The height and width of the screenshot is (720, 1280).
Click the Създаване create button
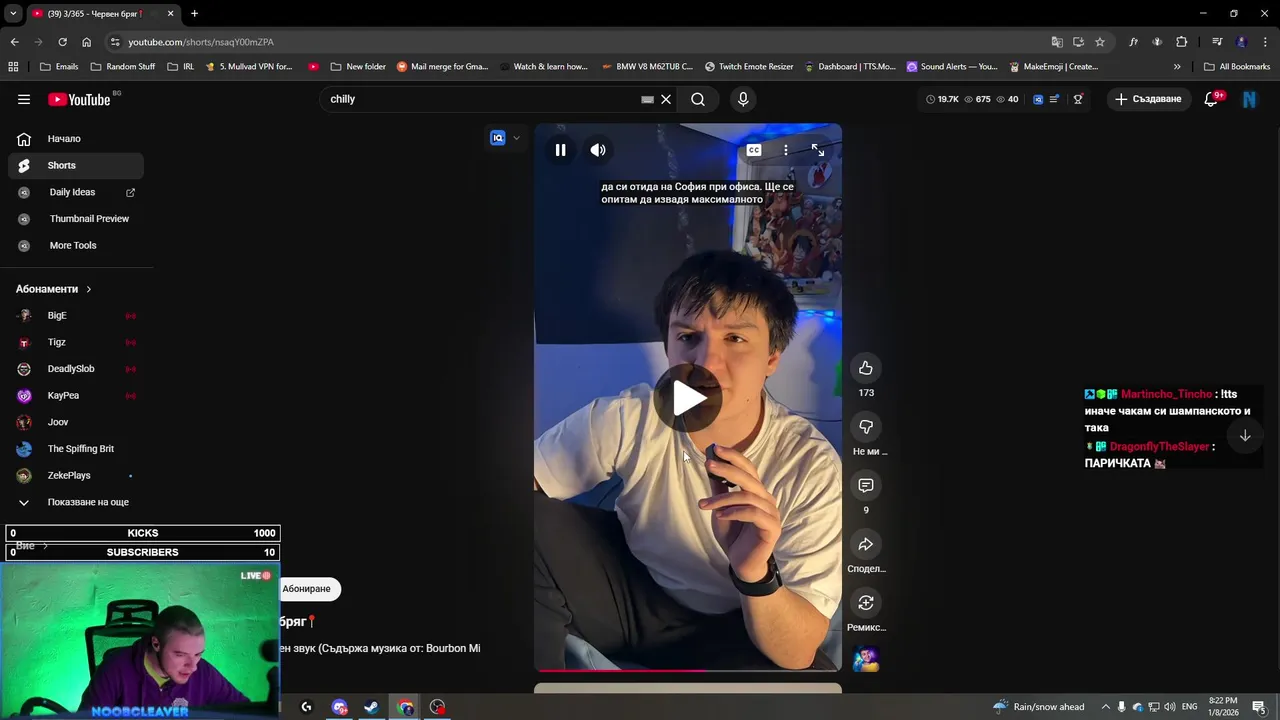(1148, 99)
